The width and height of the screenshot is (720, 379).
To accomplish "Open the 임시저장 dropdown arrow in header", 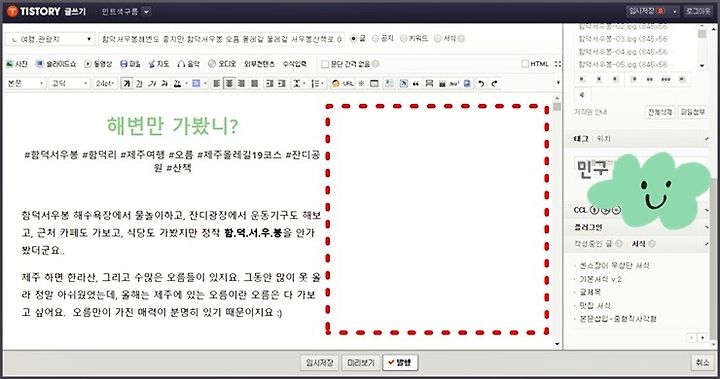I will click(675, 11).
